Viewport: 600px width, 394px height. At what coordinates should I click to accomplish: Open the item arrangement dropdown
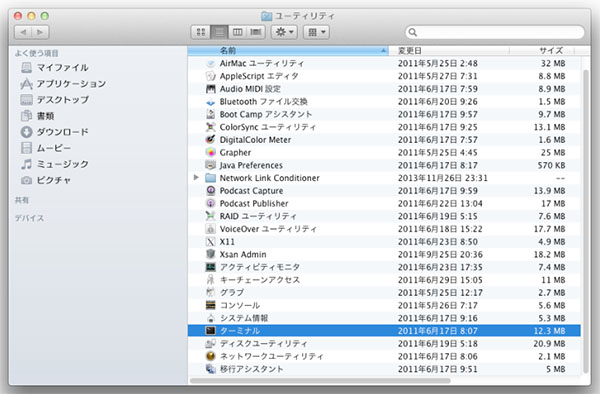316,32
